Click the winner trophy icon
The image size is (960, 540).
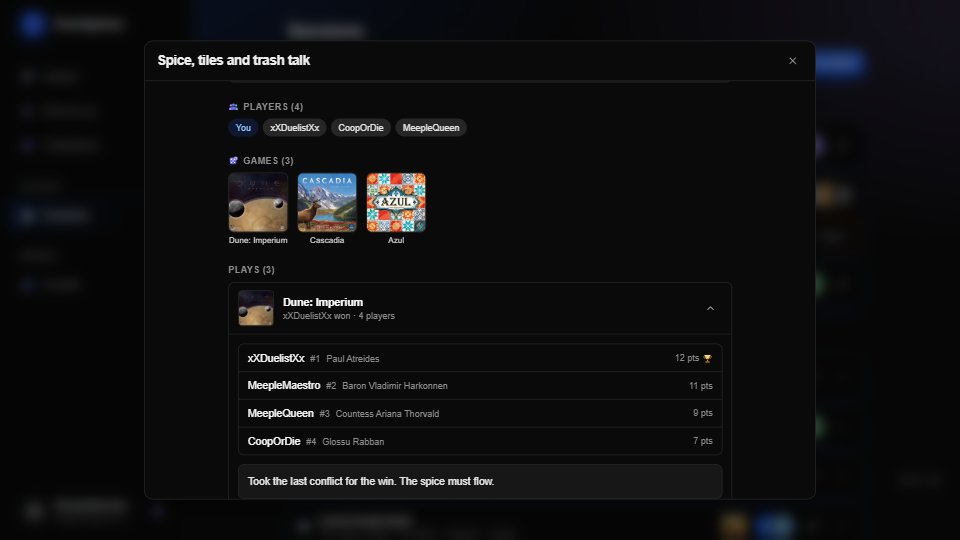pos(707,359)
